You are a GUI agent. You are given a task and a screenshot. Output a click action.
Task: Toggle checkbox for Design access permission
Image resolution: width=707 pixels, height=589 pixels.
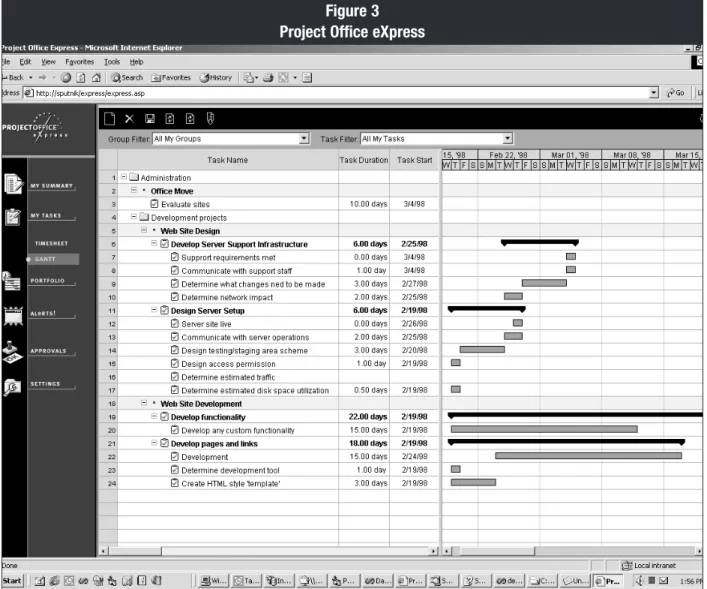(175, 364)
